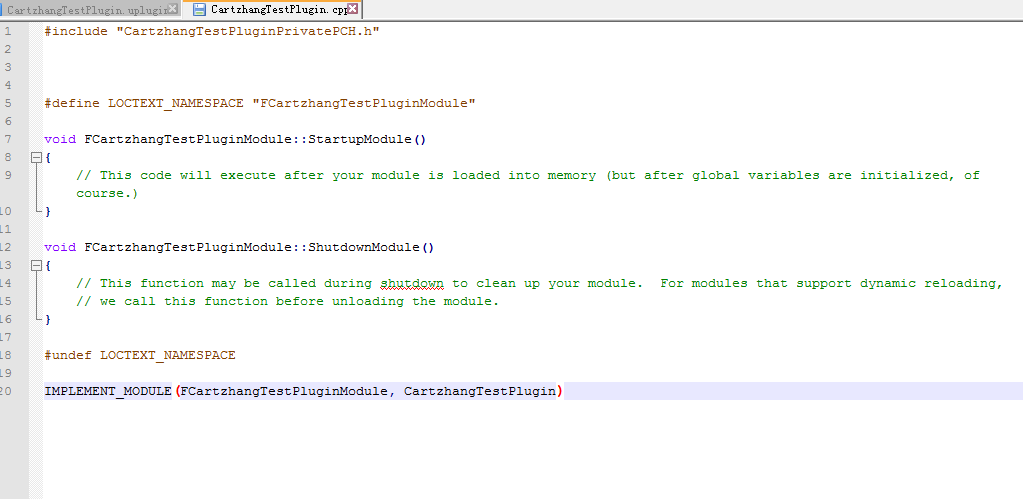The width and height of the screenshot is (1023, 499).
Task: Click the IMPLEMENT_MODULE macro name
Action: 108,391
